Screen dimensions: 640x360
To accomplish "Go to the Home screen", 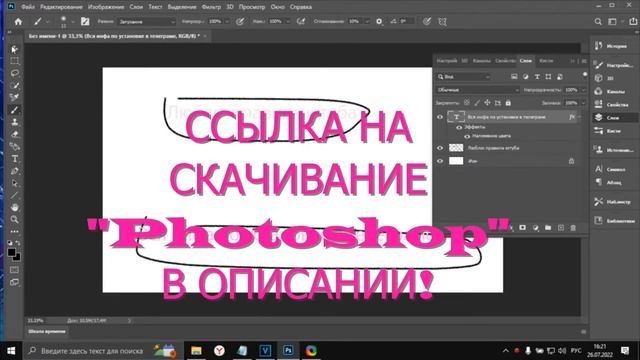I will pos(18,22).
